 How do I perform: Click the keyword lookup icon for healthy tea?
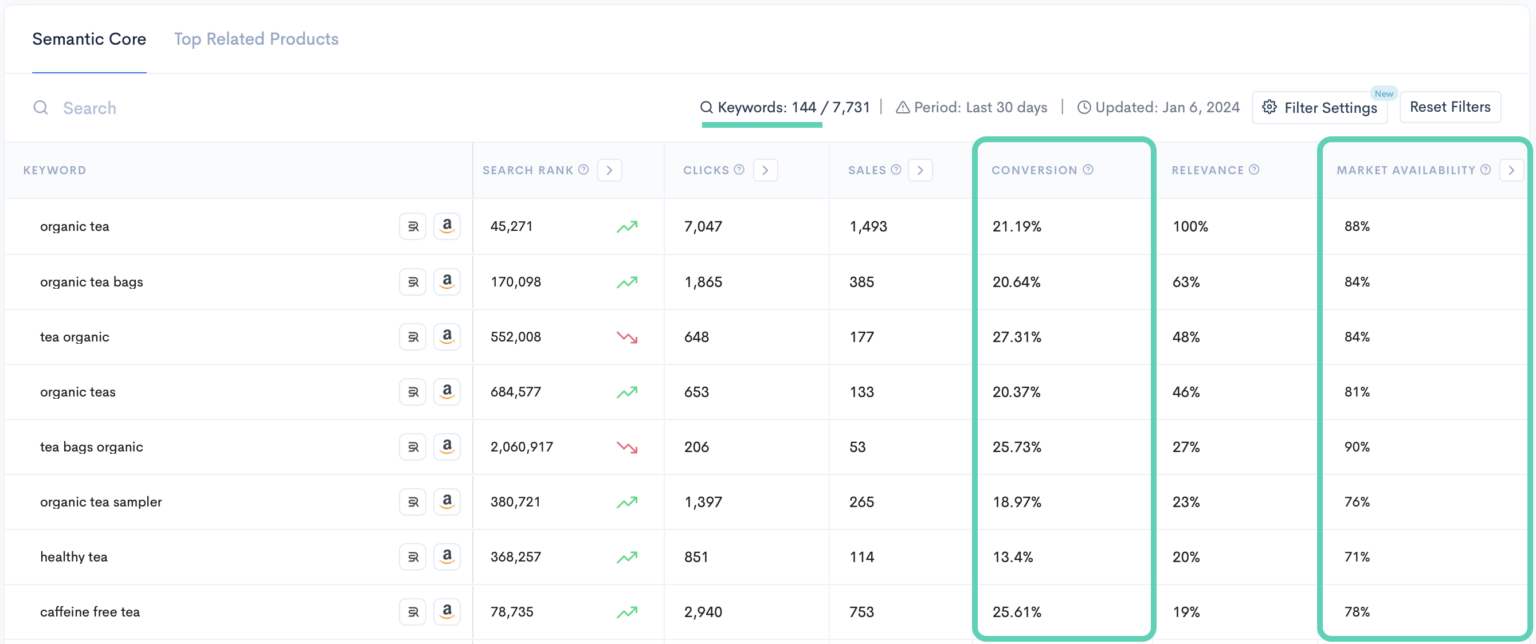(x=412, y=557)
